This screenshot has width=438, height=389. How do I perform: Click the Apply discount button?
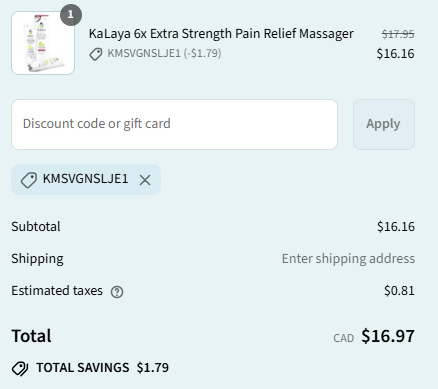384,124
